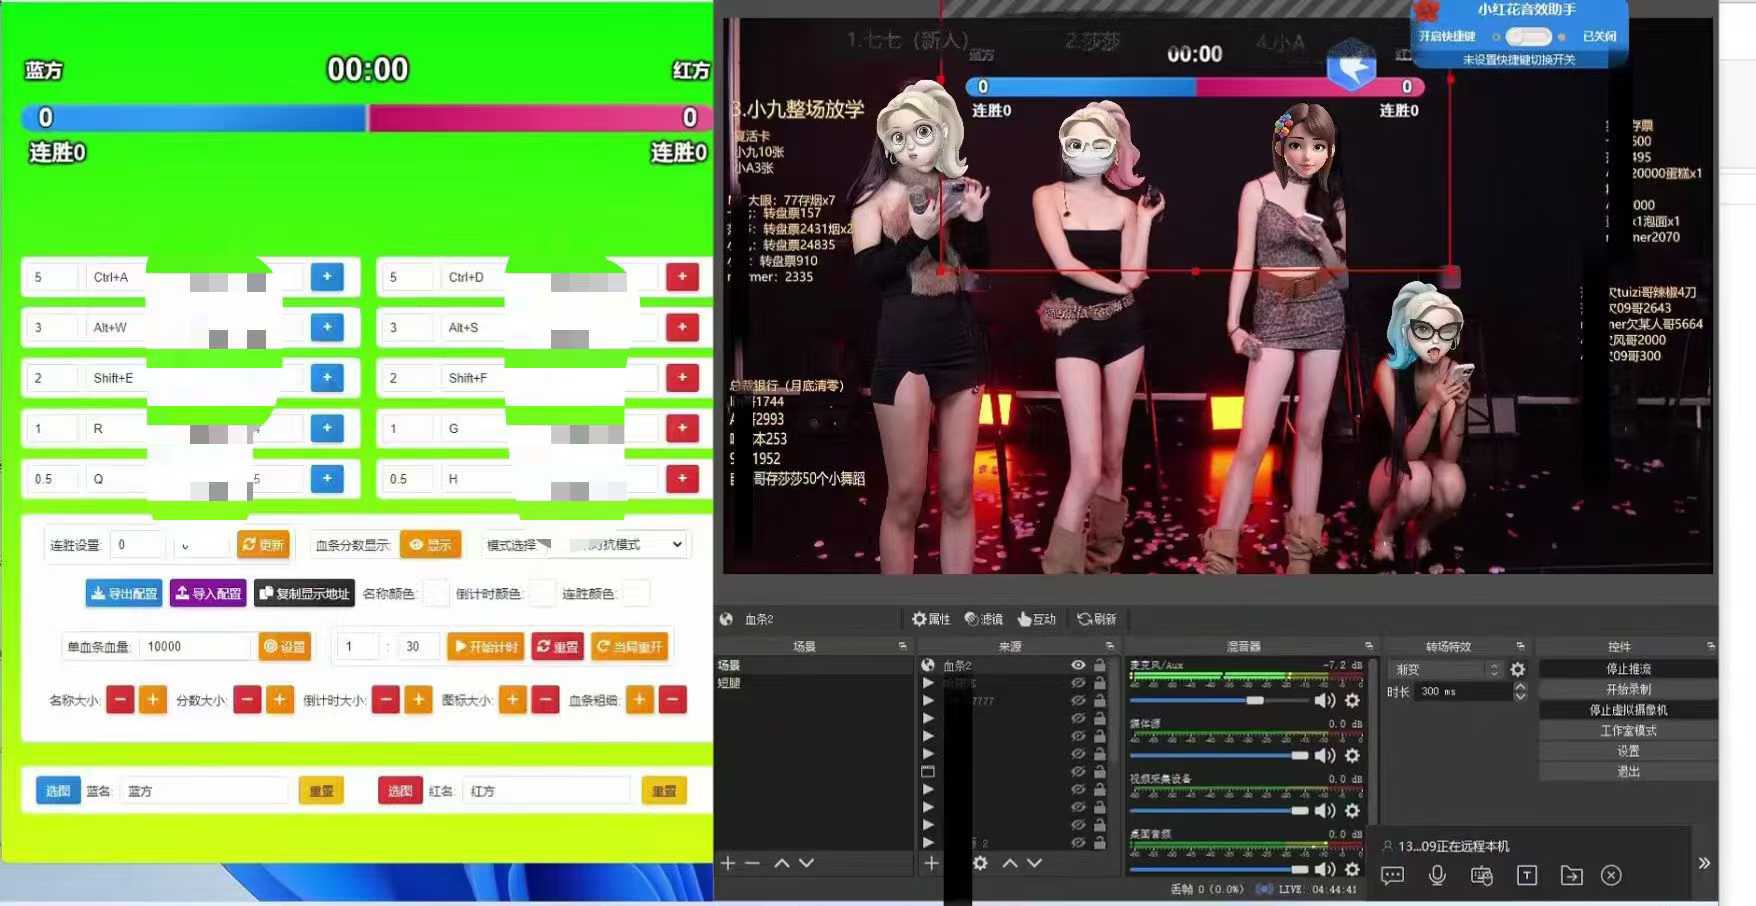Expand the remote session bar double chevron

(1704, 863)
